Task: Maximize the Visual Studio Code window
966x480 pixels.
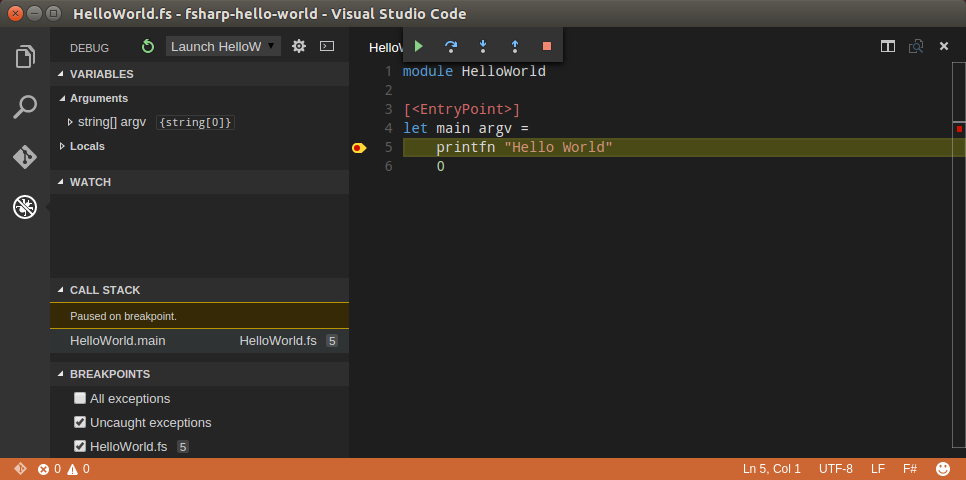Action: pyautogui.click(x=54, y=12)
